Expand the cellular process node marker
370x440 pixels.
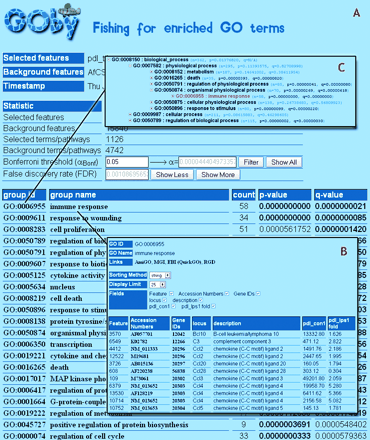point(130,114)
